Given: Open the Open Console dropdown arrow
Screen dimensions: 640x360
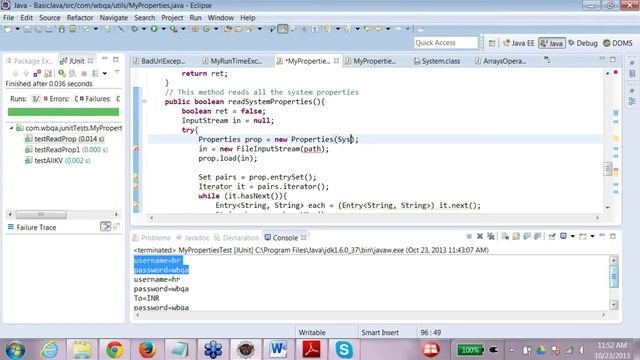Looking at the screenshot, I should coord(592,236).
